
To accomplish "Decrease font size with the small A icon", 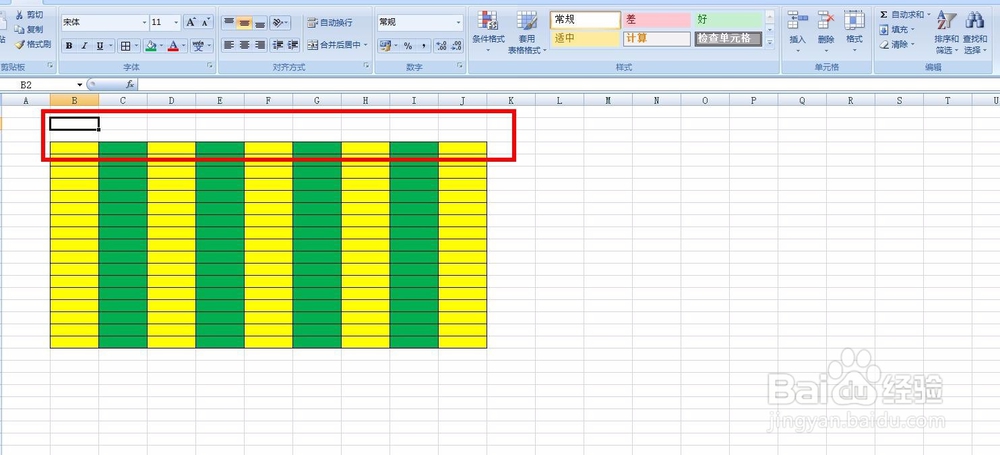I will coord(205,22).
